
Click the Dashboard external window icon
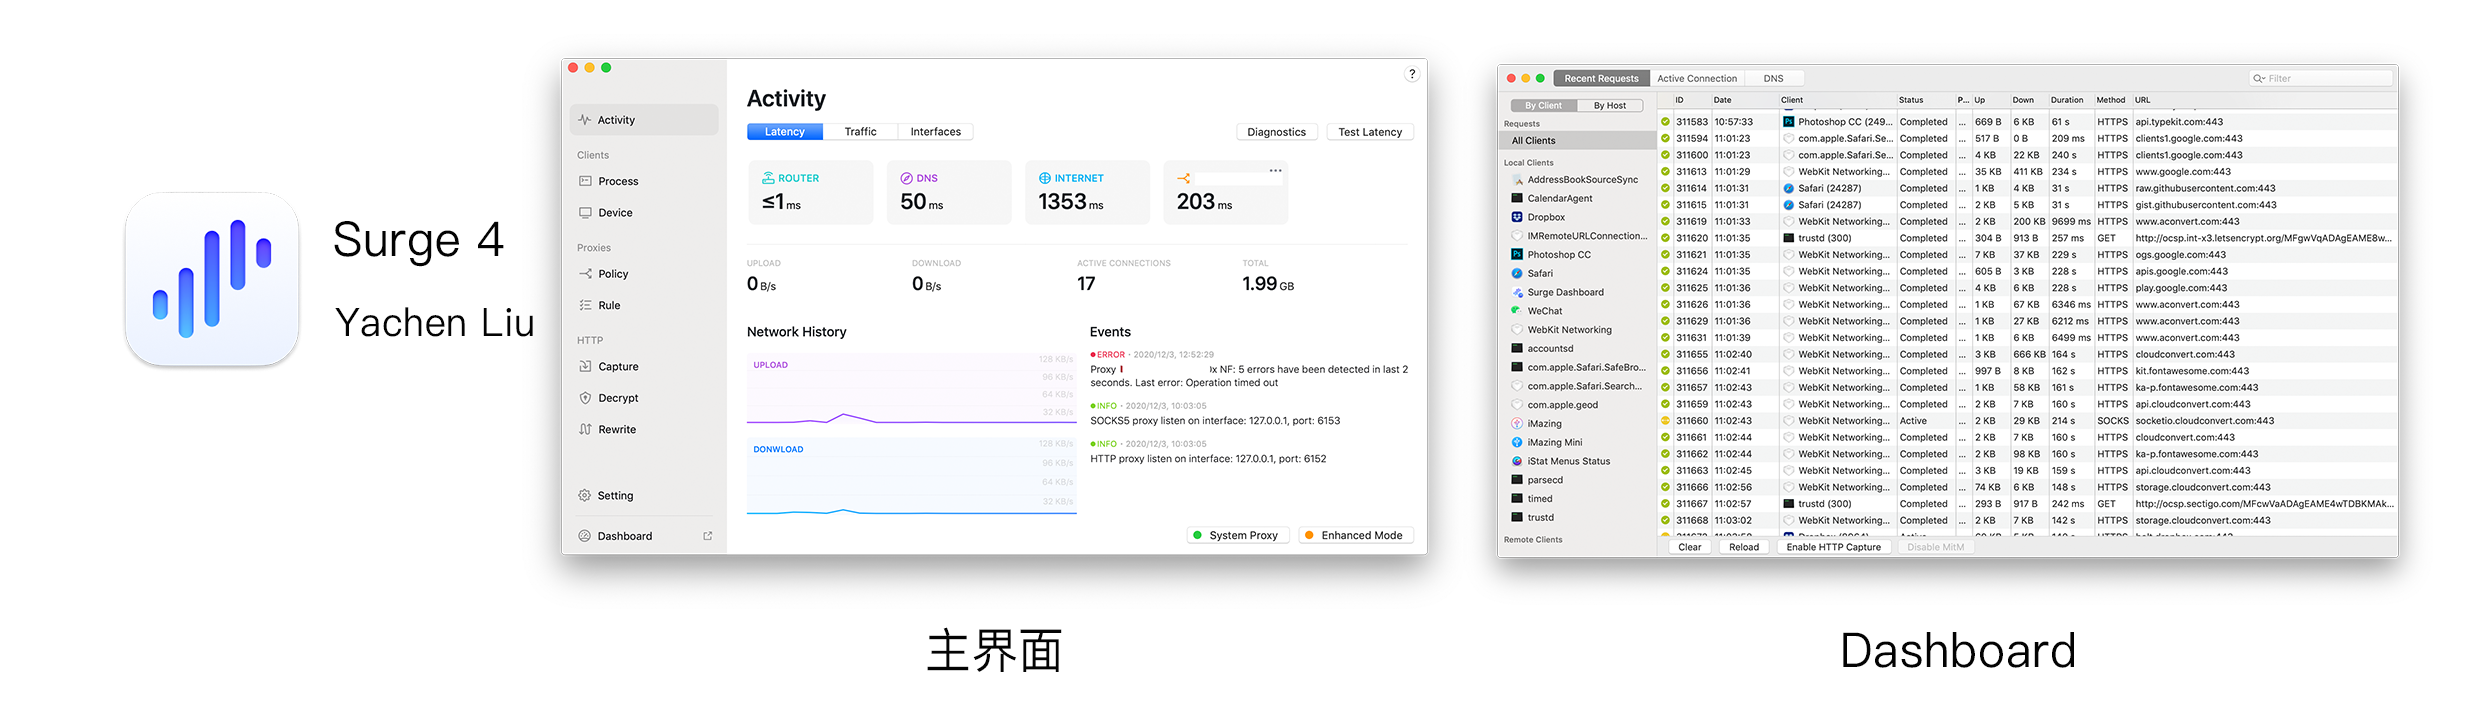(x=708, y=536)
